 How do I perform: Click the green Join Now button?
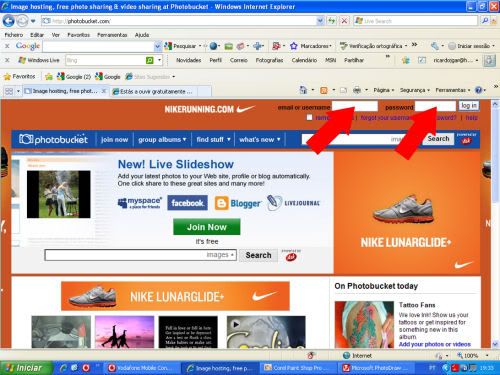point(207,227)
